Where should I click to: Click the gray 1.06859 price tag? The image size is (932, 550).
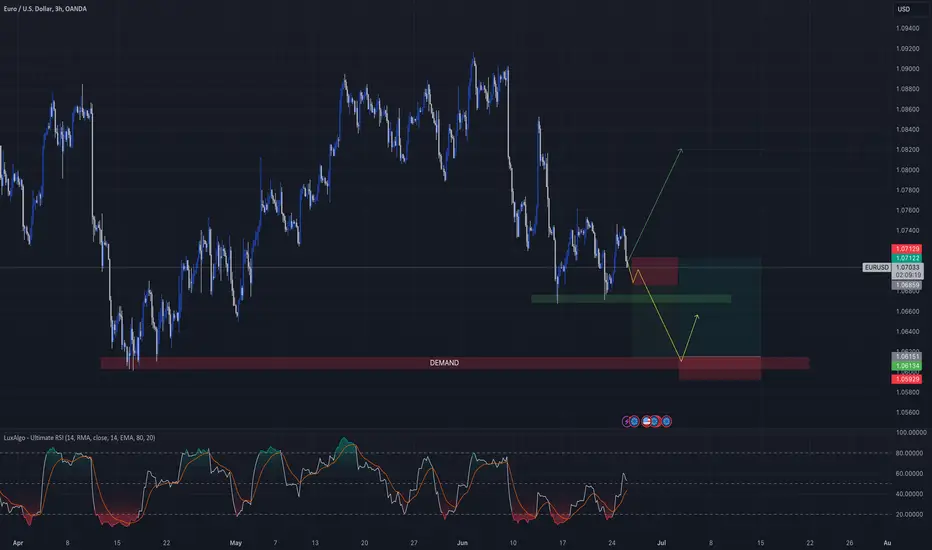[x=907, y=285]
